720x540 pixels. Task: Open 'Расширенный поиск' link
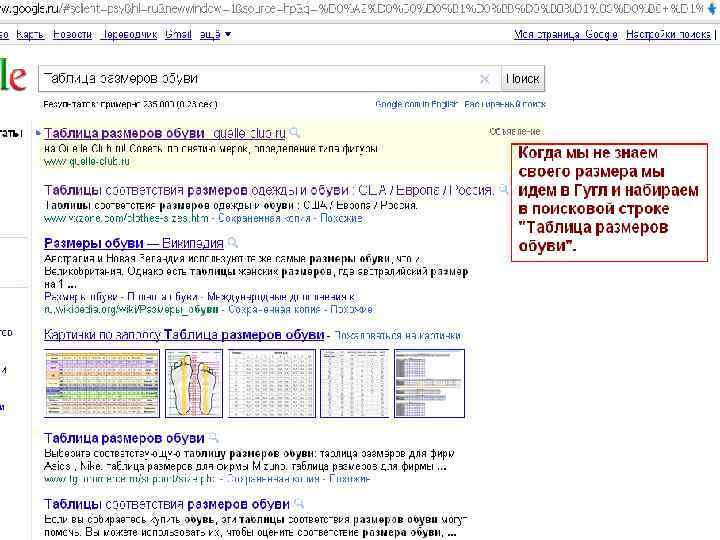[x=505, y=104]
